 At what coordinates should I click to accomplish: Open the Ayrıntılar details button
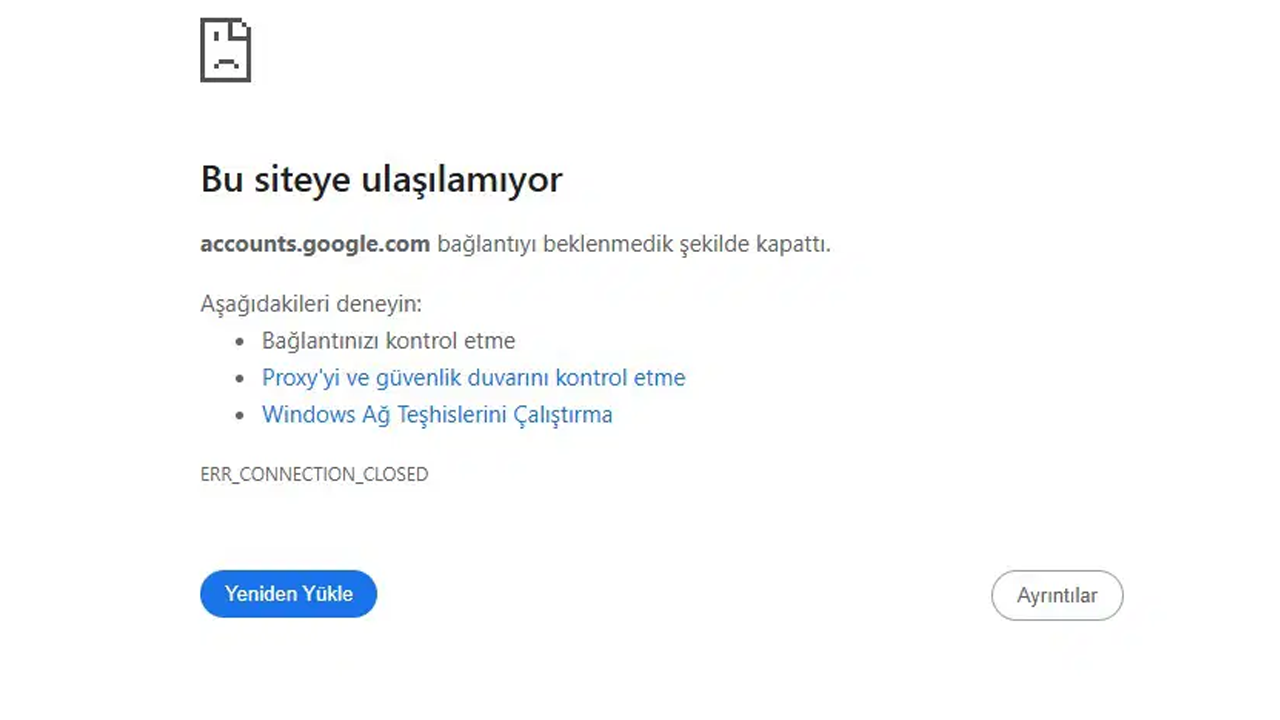[x=1057, y=595]
